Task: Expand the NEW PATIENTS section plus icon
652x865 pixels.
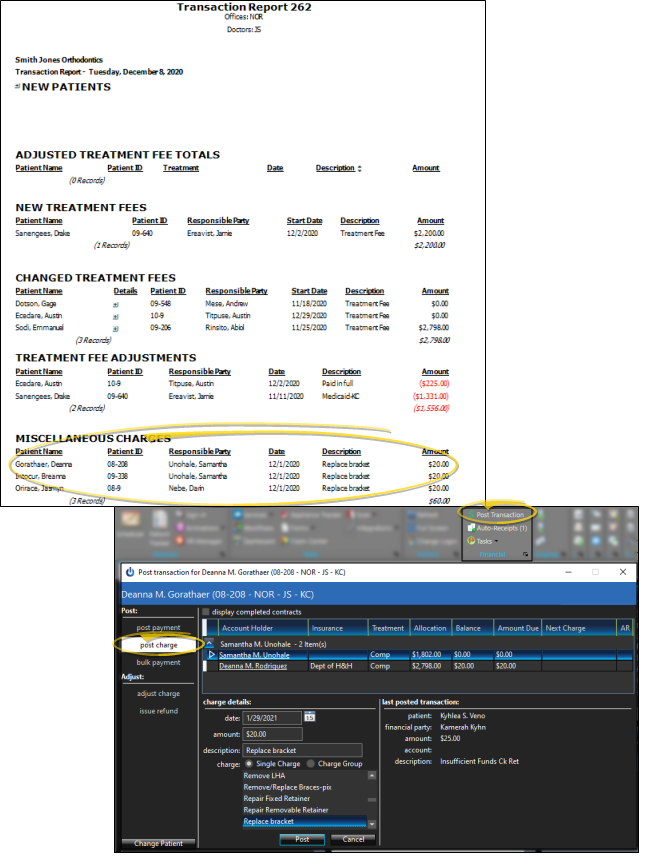Action: [18, 87]
